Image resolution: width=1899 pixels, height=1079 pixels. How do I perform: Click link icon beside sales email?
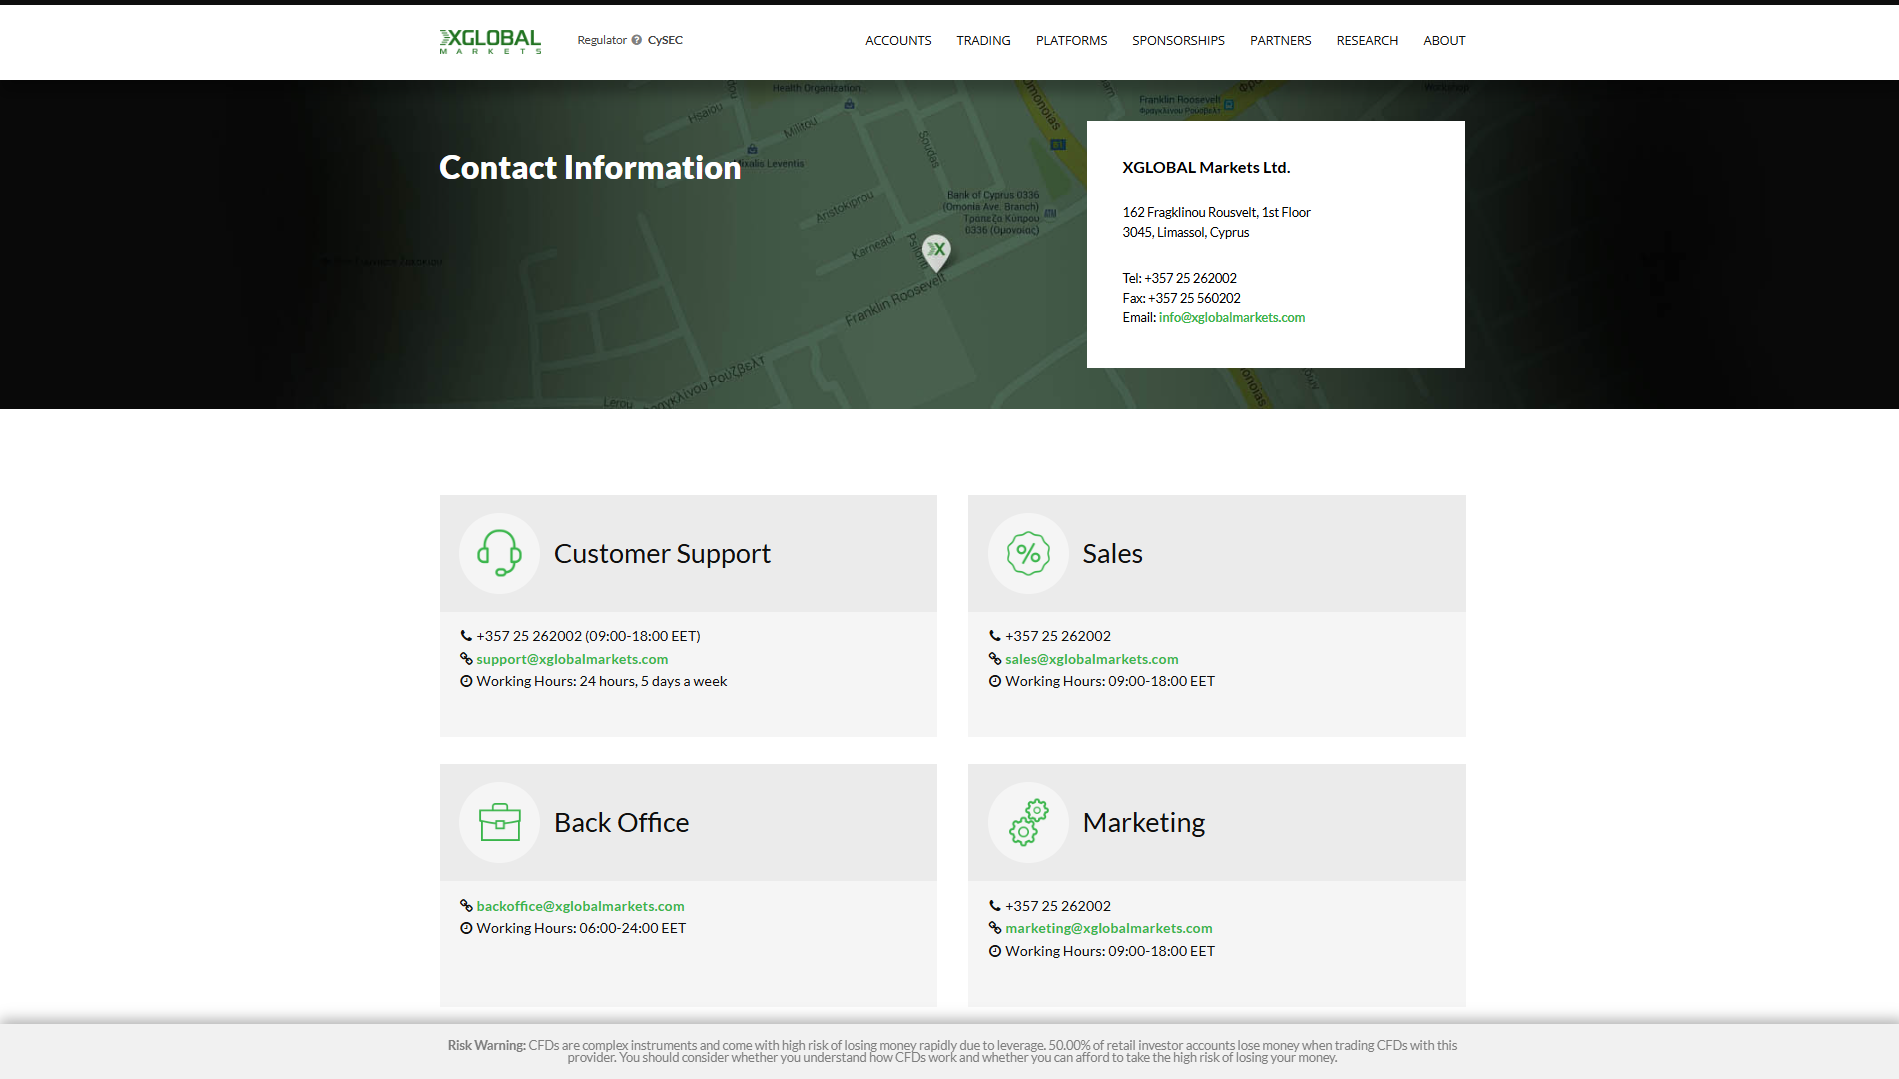tap(995, 659)
